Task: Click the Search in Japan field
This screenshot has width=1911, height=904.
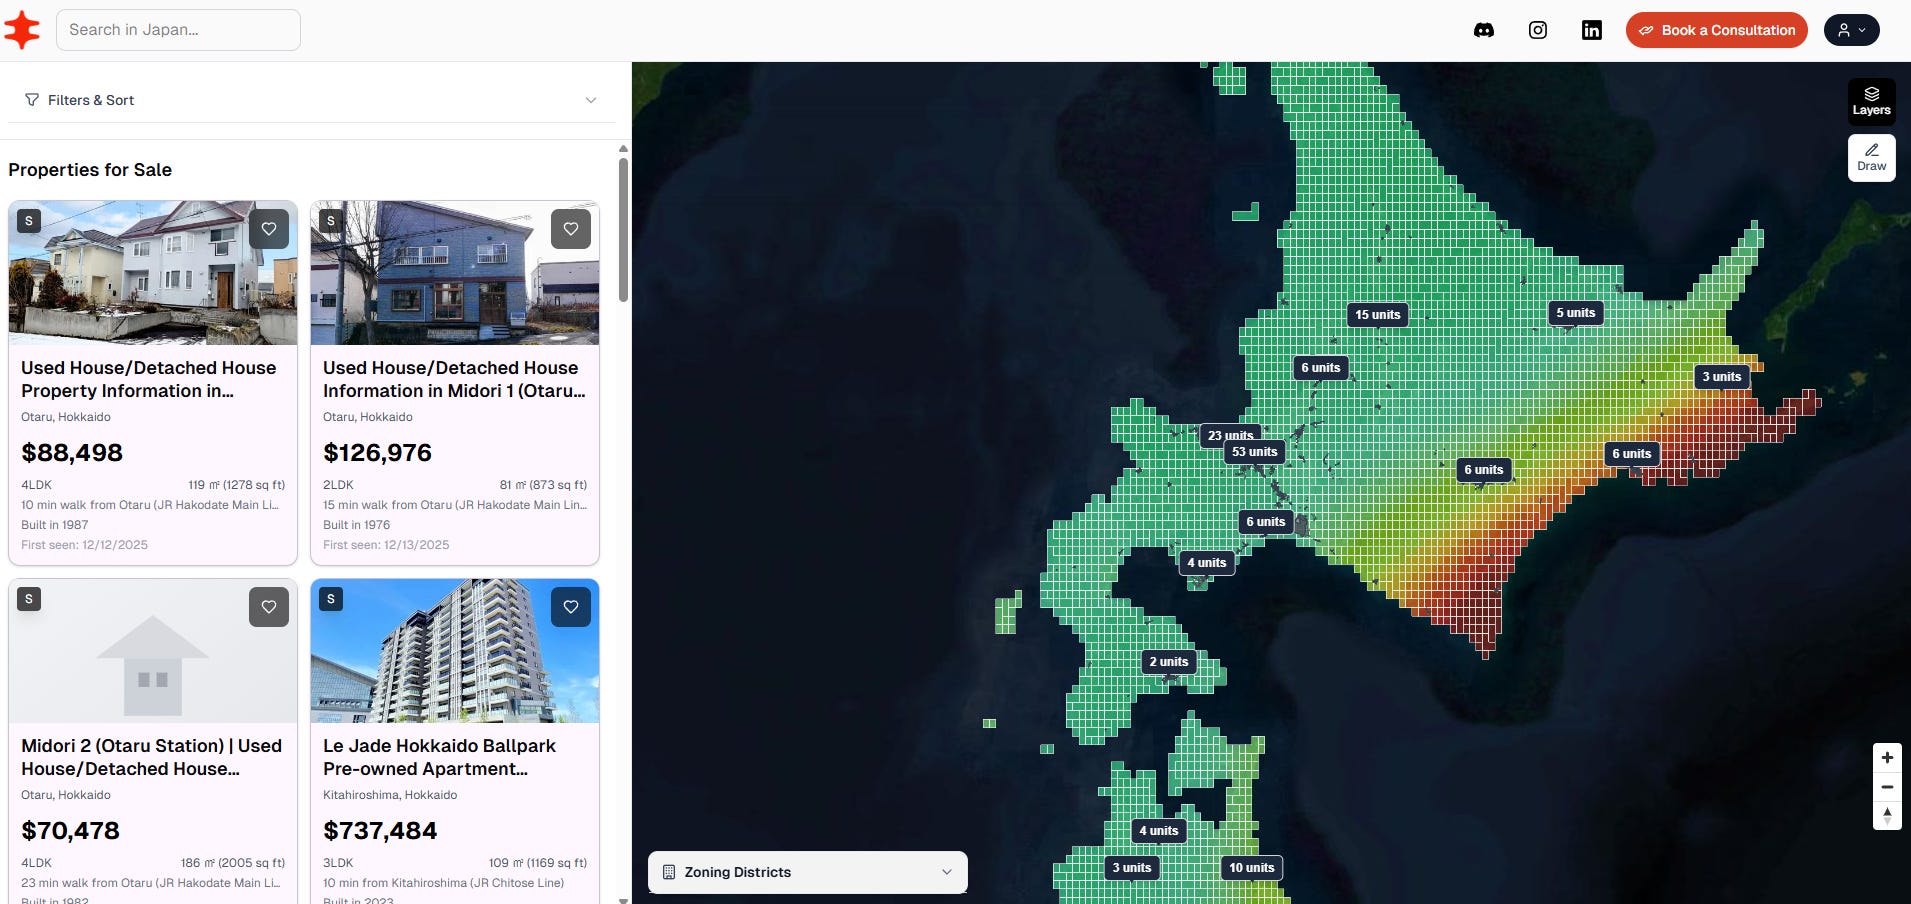Action: pyautogui.click(x=178, y=29)
